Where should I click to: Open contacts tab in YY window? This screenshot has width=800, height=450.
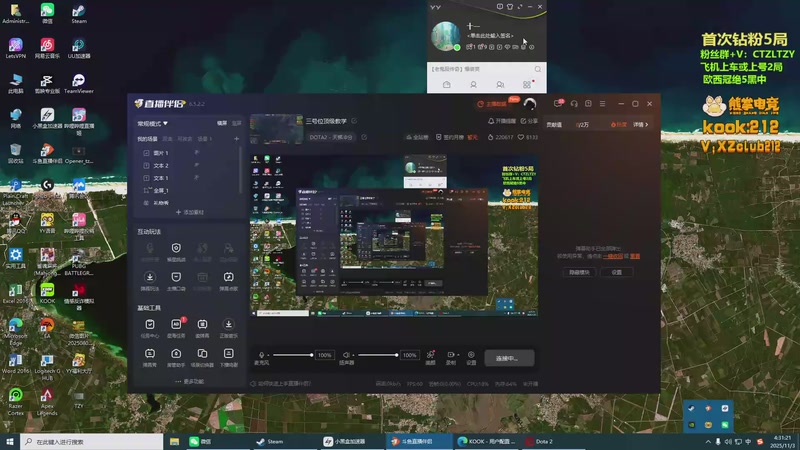point(473,85)
